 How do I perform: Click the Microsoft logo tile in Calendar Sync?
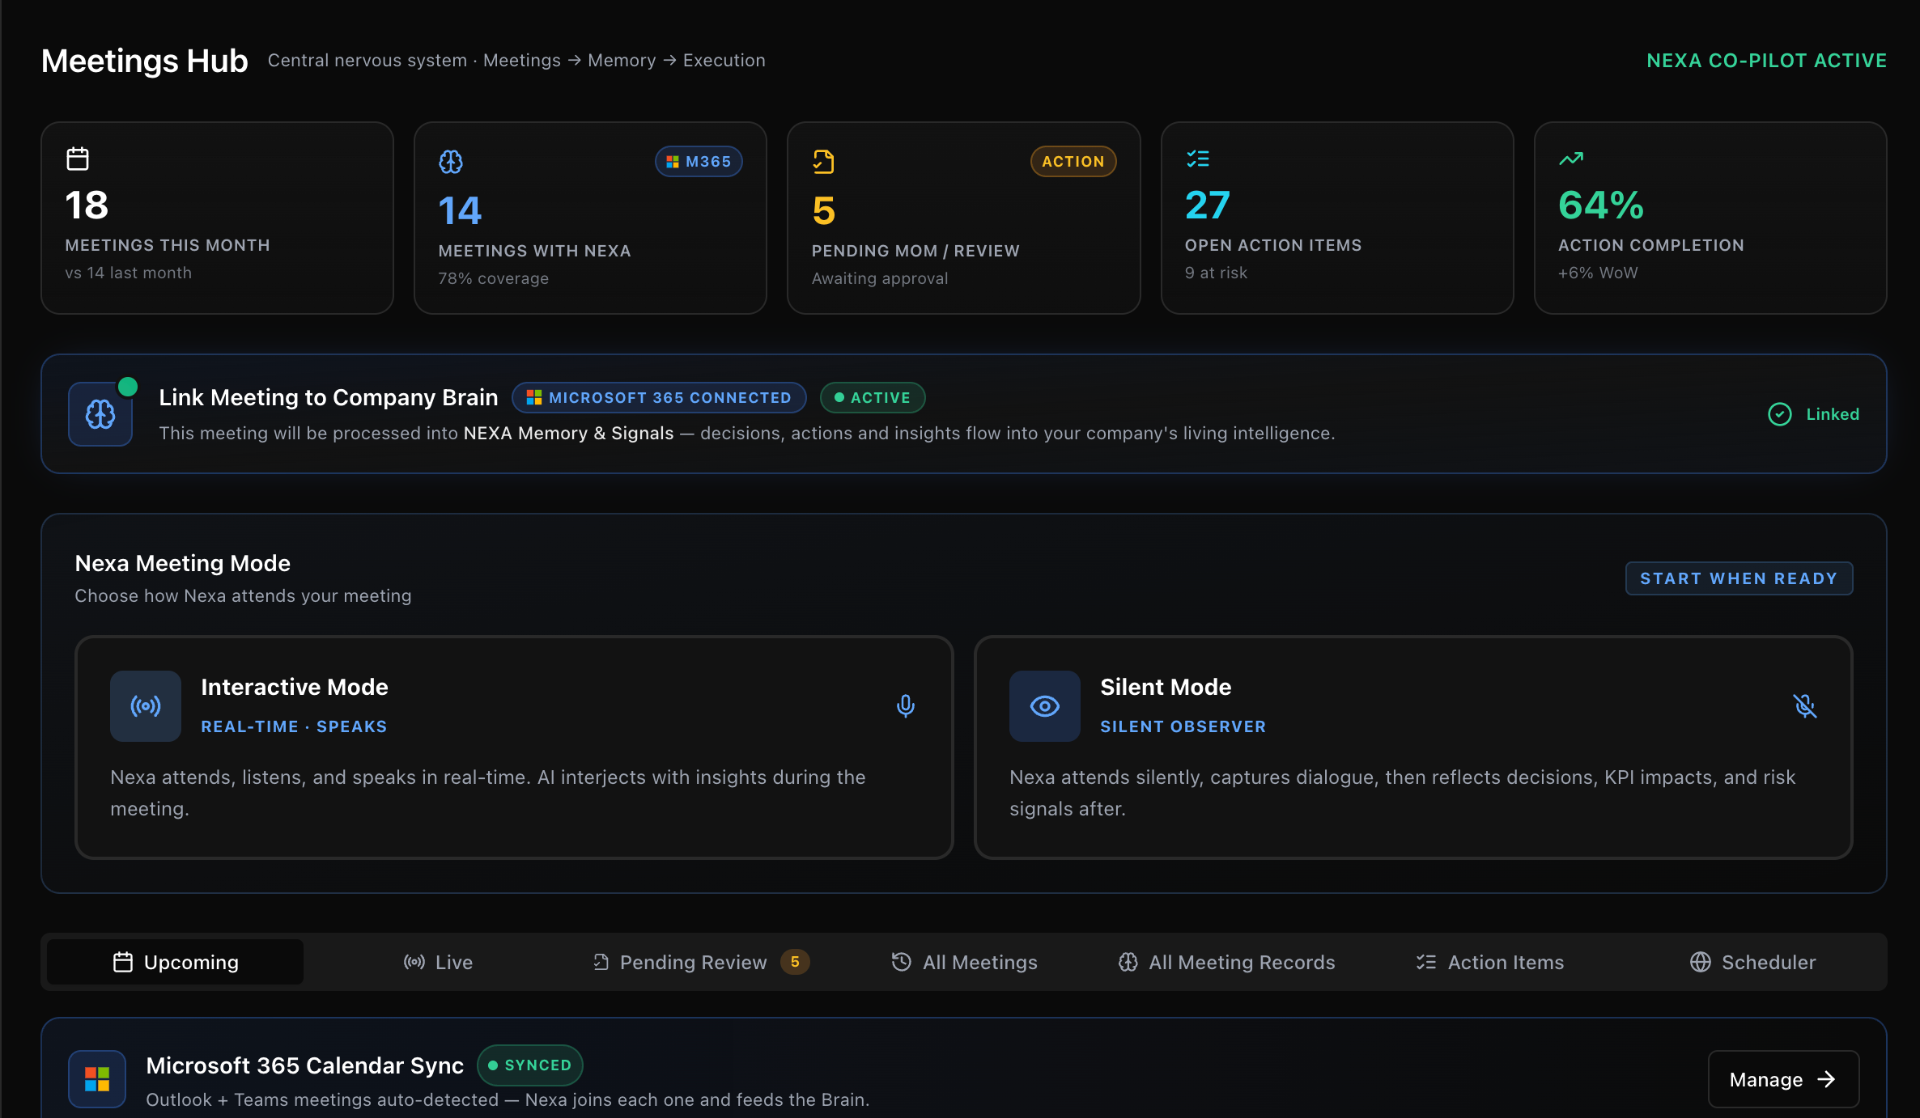click(97, 1079)
